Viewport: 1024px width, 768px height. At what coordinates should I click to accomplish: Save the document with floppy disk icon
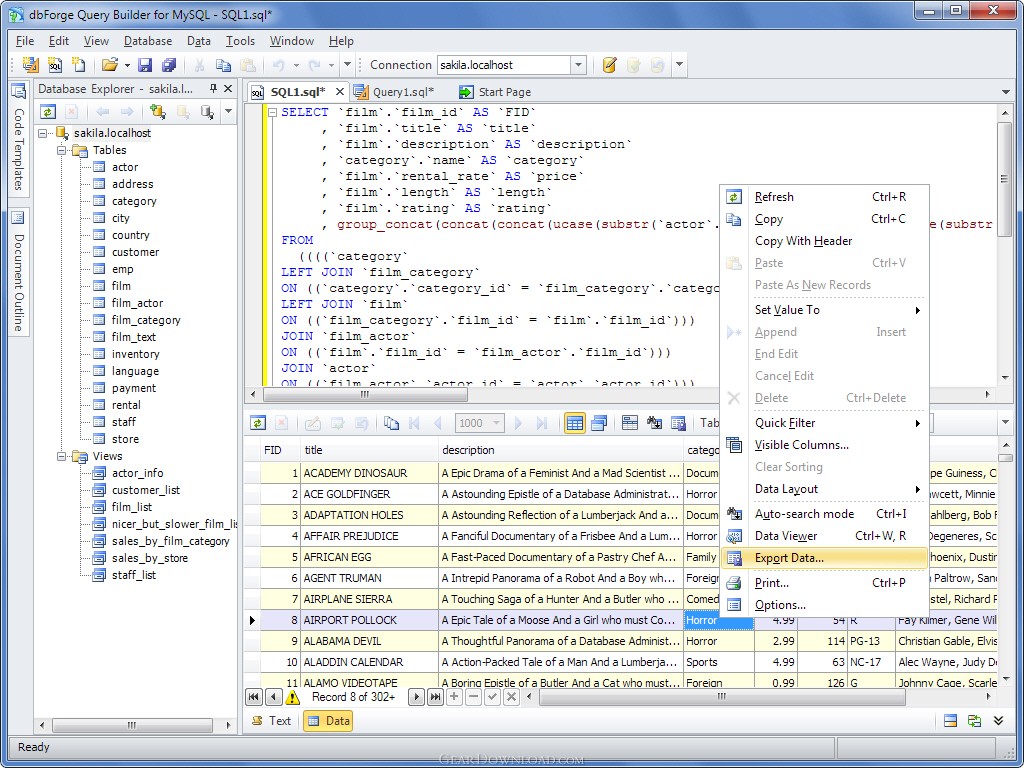(145, 65)
